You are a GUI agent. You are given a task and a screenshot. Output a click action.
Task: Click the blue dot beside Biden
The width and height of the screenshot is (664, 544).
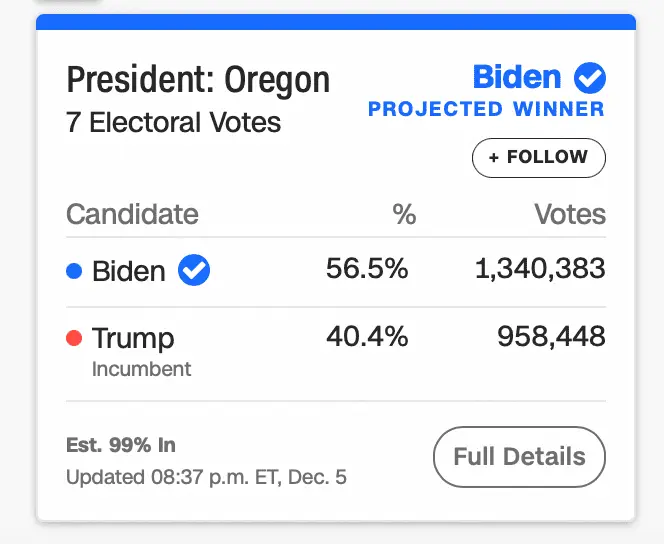tap(74, 270)
